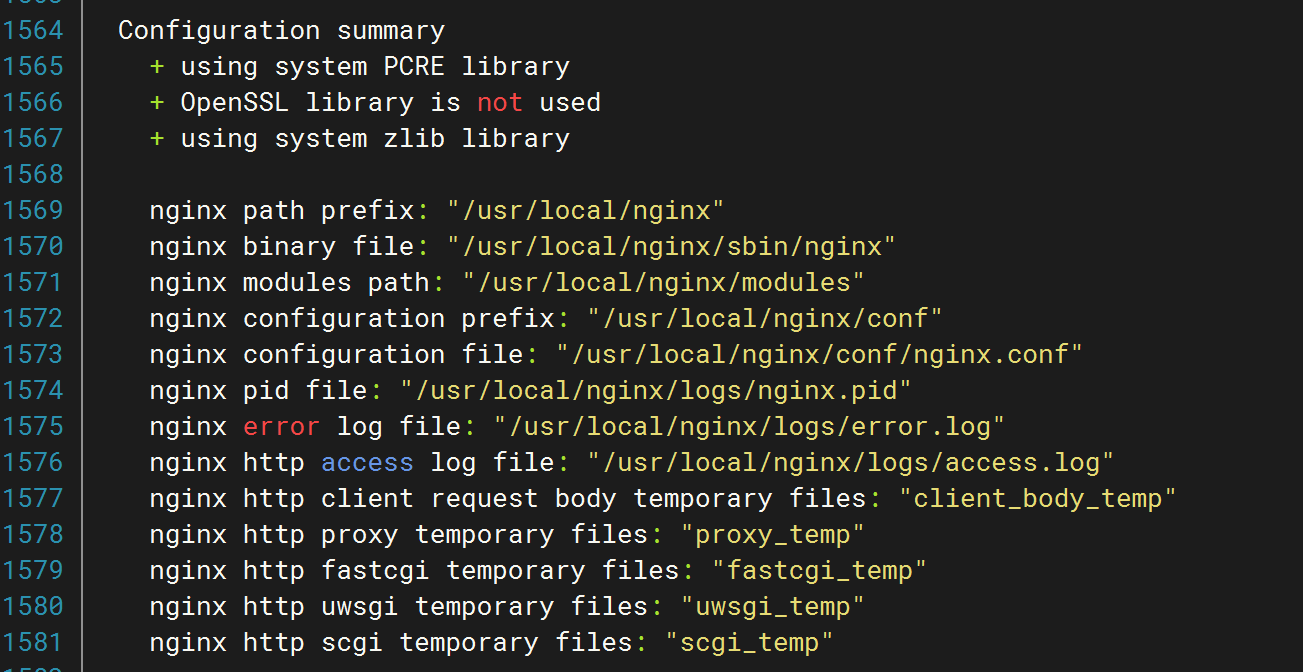
Task: Click the word "used" on line 1566
Action: coord(570,103)
